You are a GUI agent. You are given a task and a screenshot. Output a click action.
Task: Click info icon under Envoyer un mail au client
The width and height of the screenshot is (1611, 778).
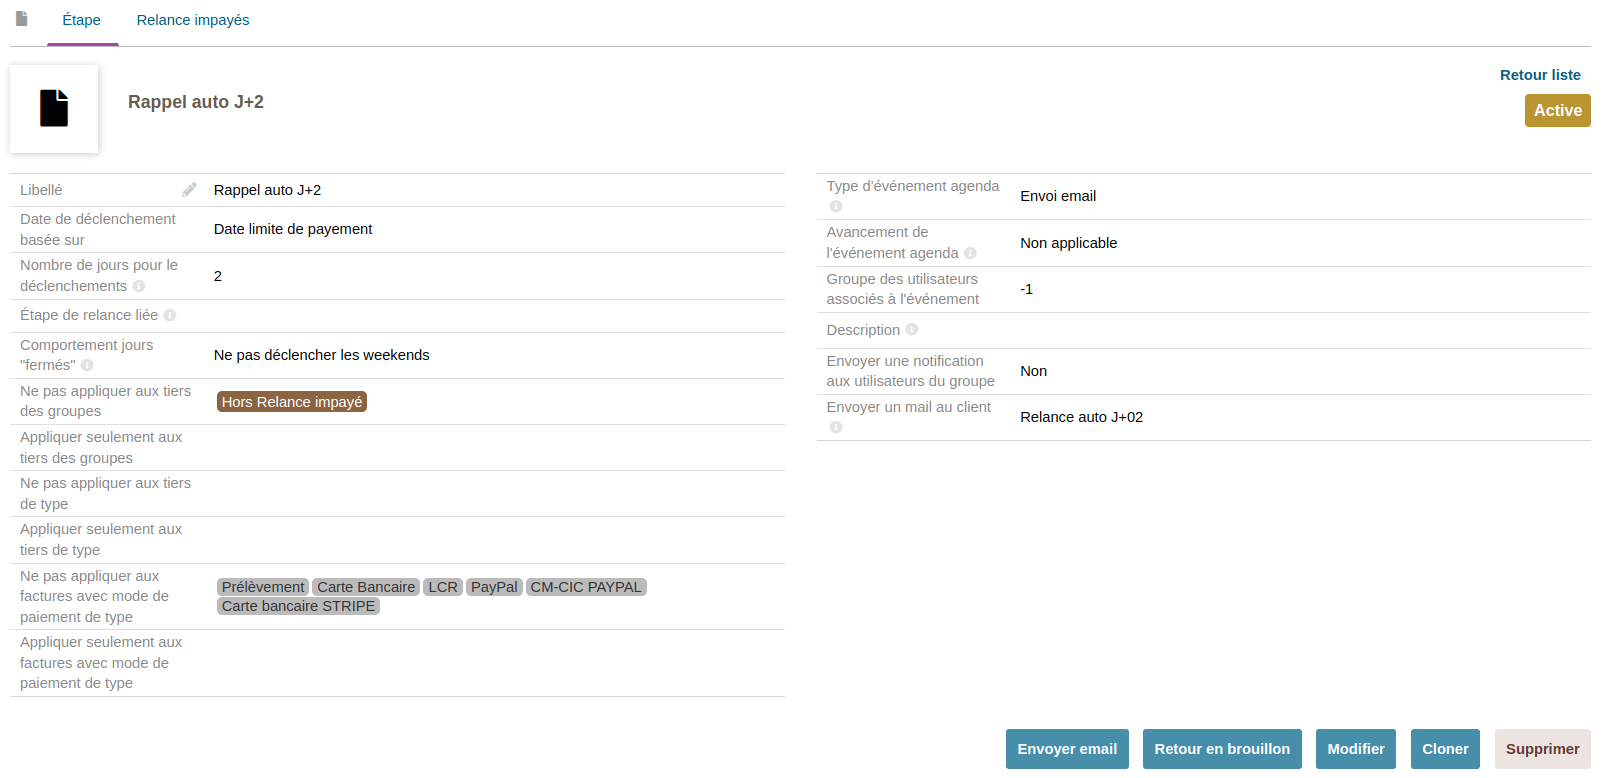pos(836,427)
